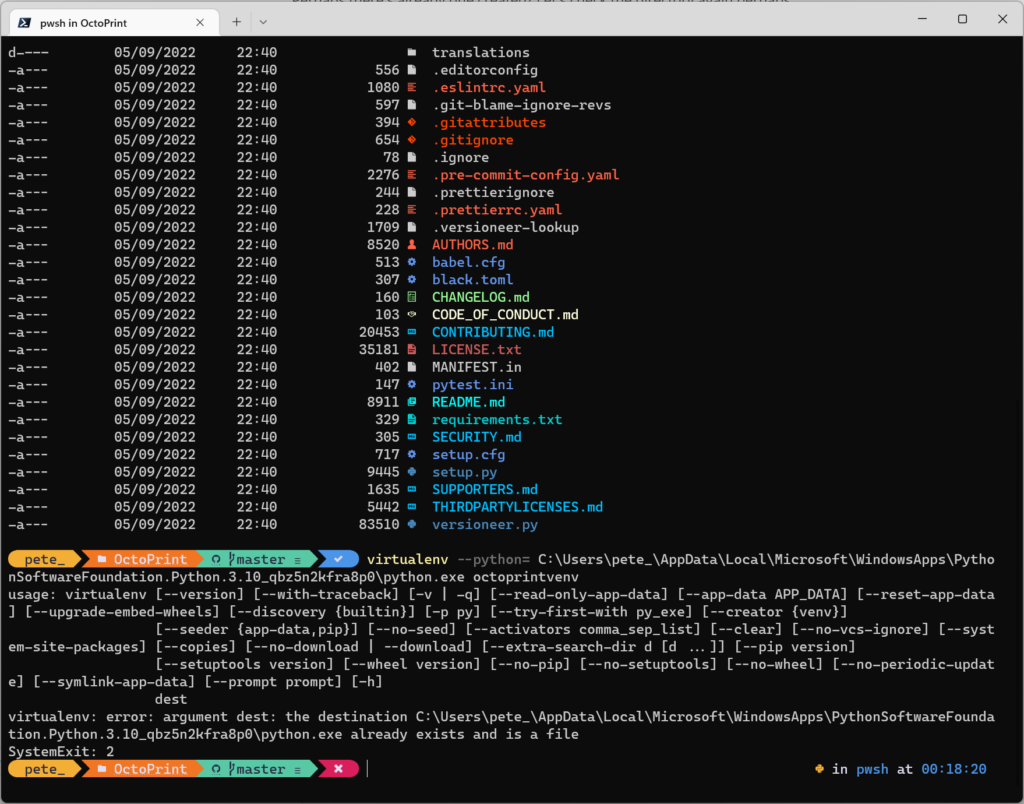The width and height of the screenshot is (1024, 804).
Task: Click the gear icon beside black.toml
Action: (412, 280)
